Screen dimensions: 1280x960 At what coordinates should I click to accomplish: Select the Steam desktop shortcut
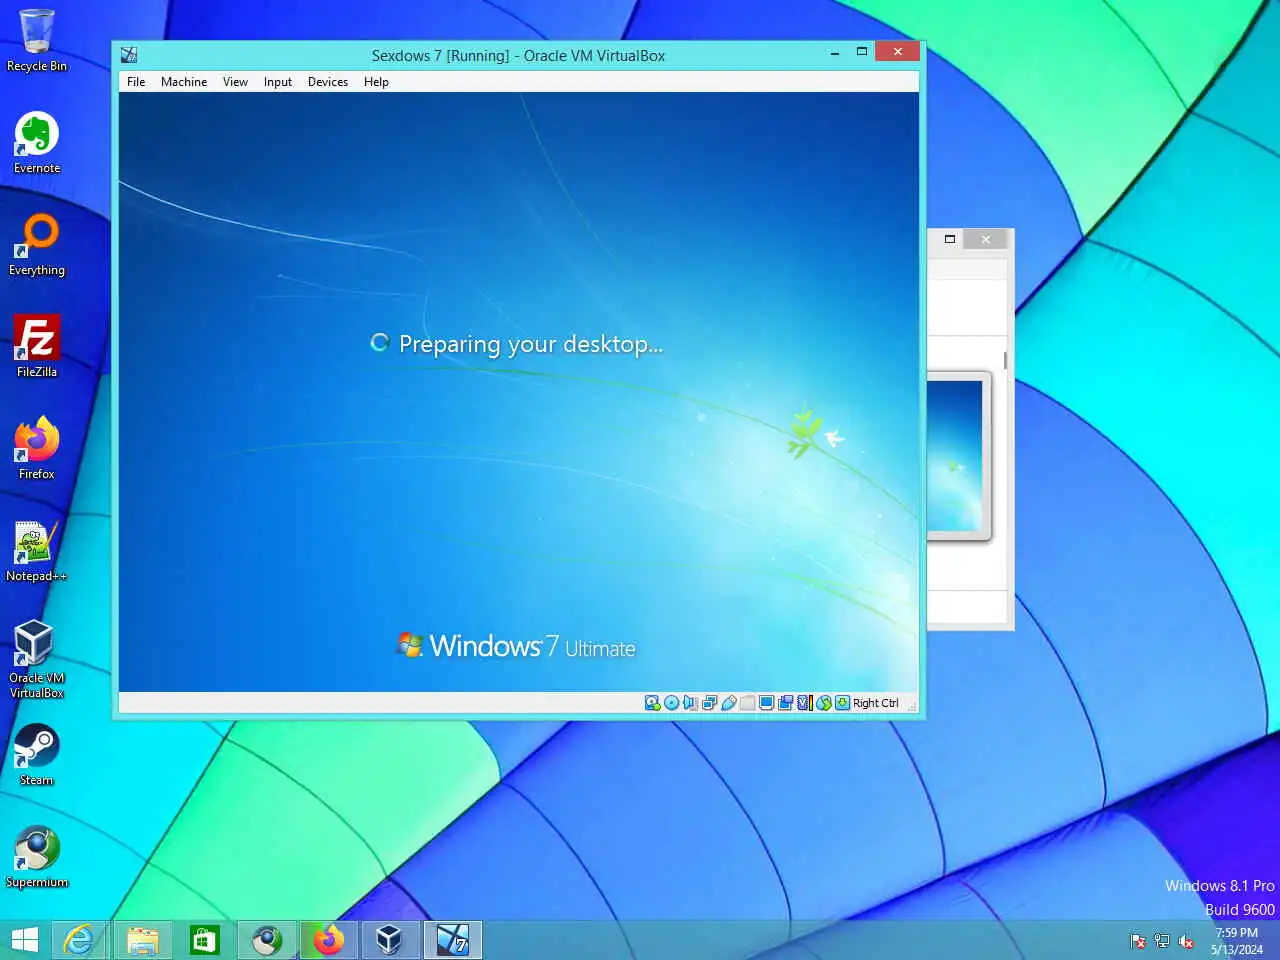[x=37, y=755]
